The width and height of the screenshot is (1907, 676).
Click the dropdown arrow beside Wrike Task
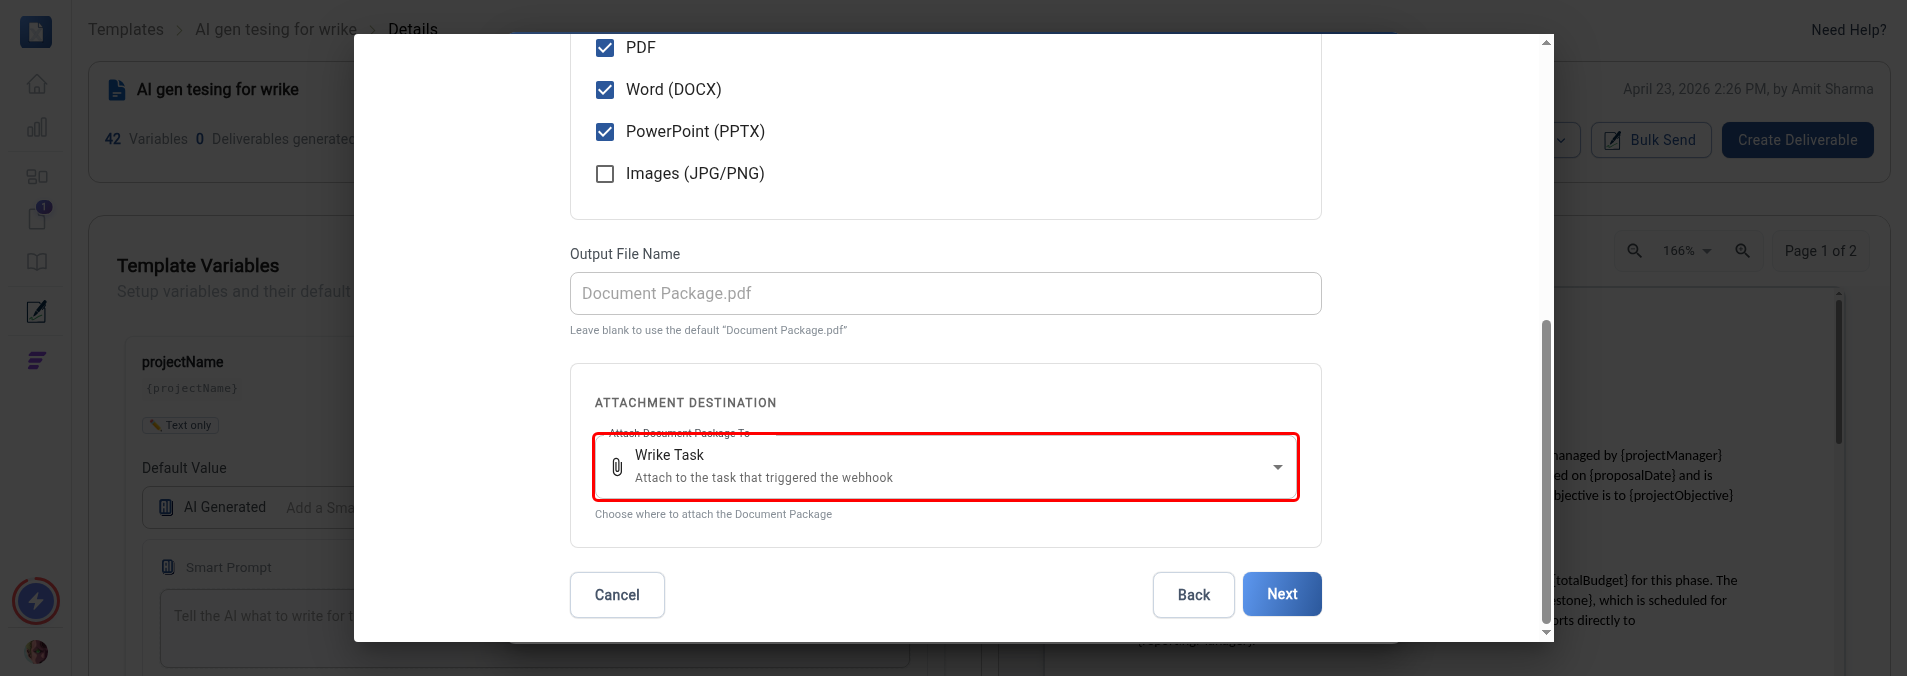(1277, 467)
